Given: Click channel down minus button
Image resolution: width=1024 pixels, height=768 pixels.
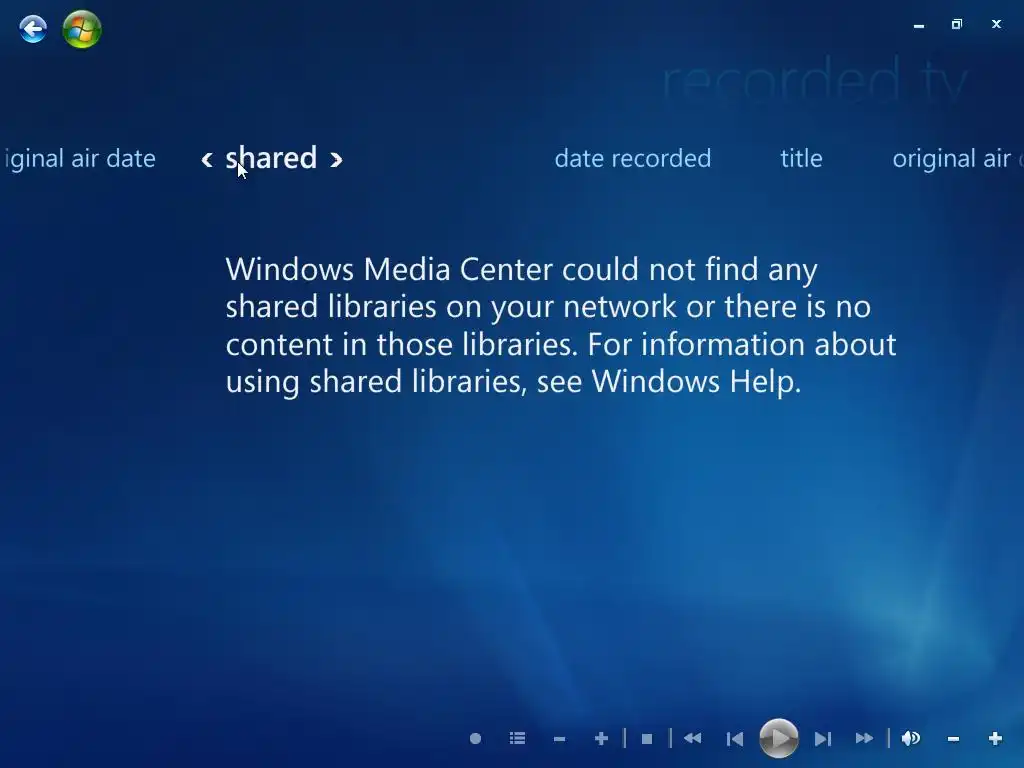Looking at the screenshot, I should 559,739.
